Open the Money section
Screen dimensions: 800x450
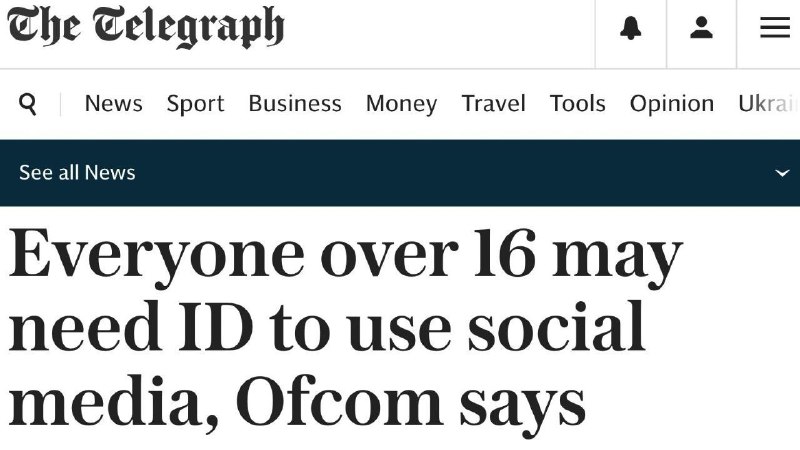click(402, 104)
